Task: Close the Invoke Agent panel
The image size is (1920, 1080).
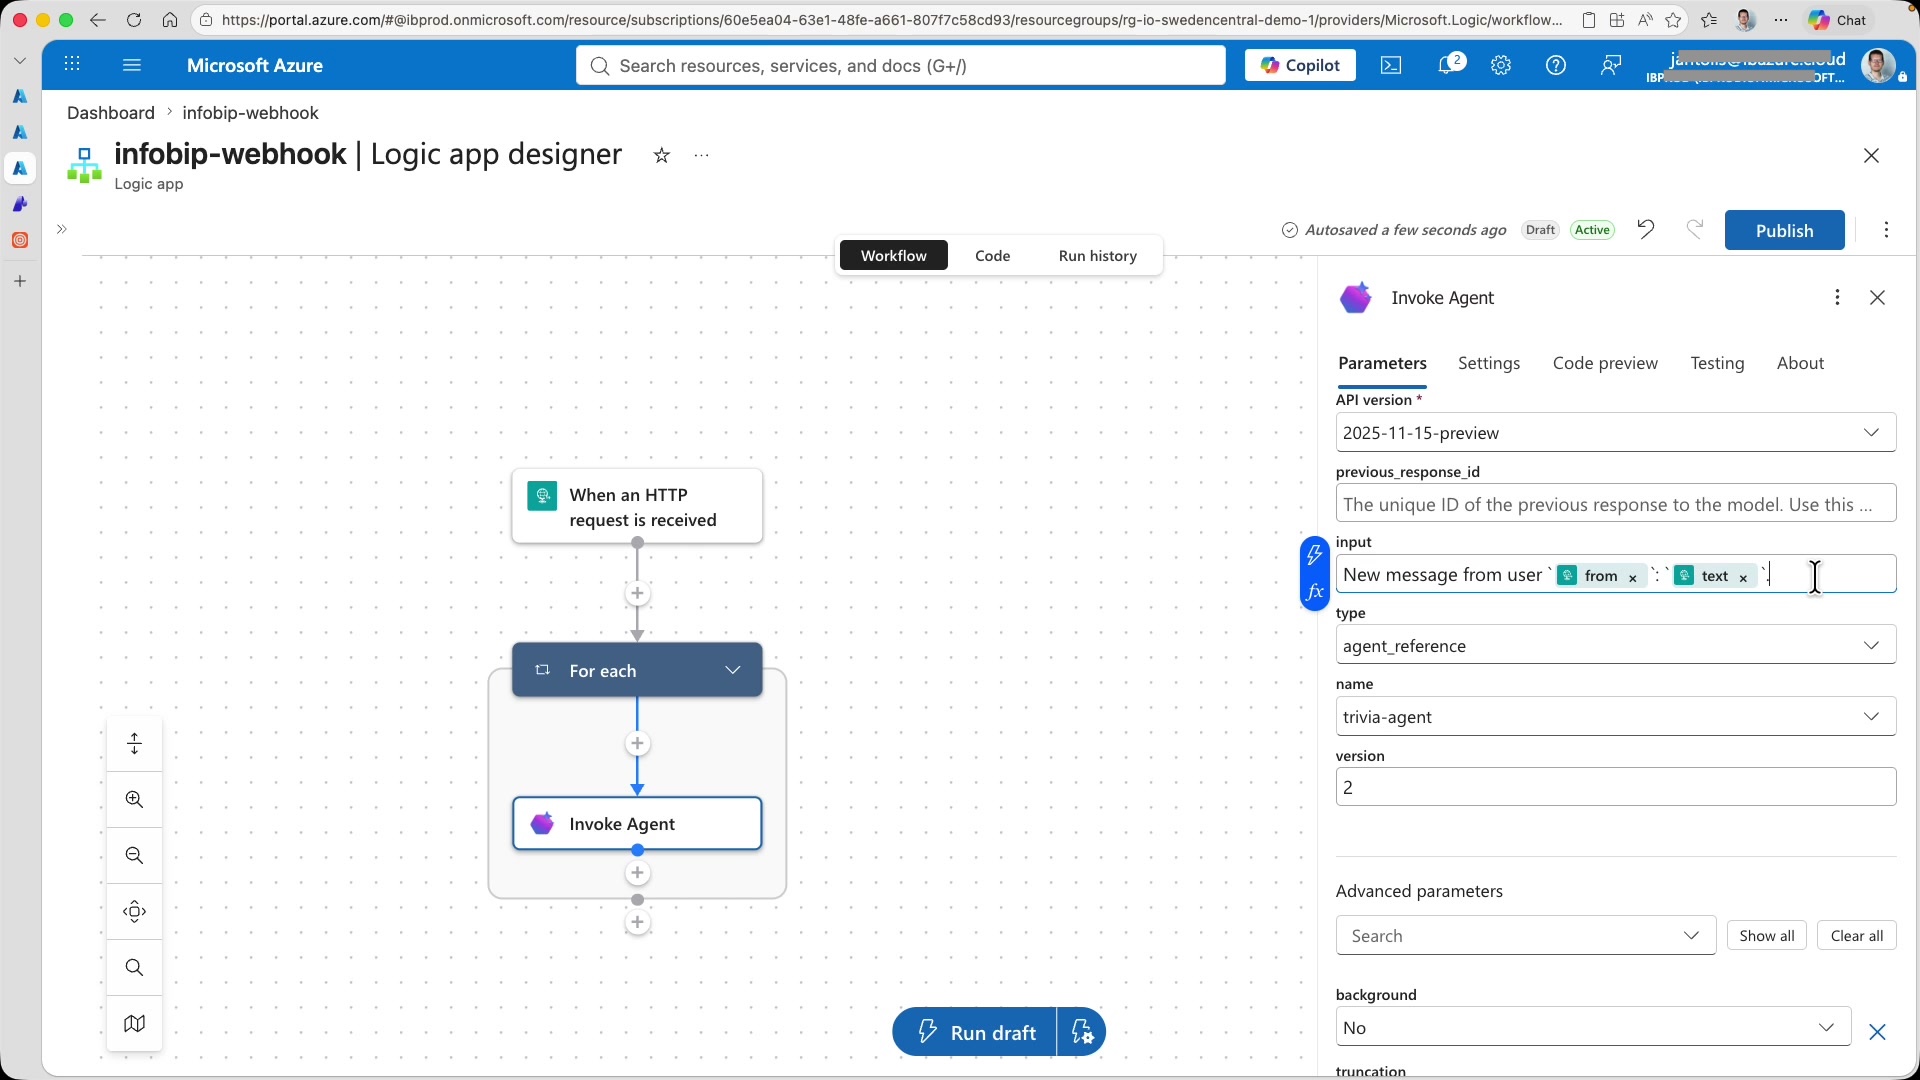Action: tap(1877, 298)
